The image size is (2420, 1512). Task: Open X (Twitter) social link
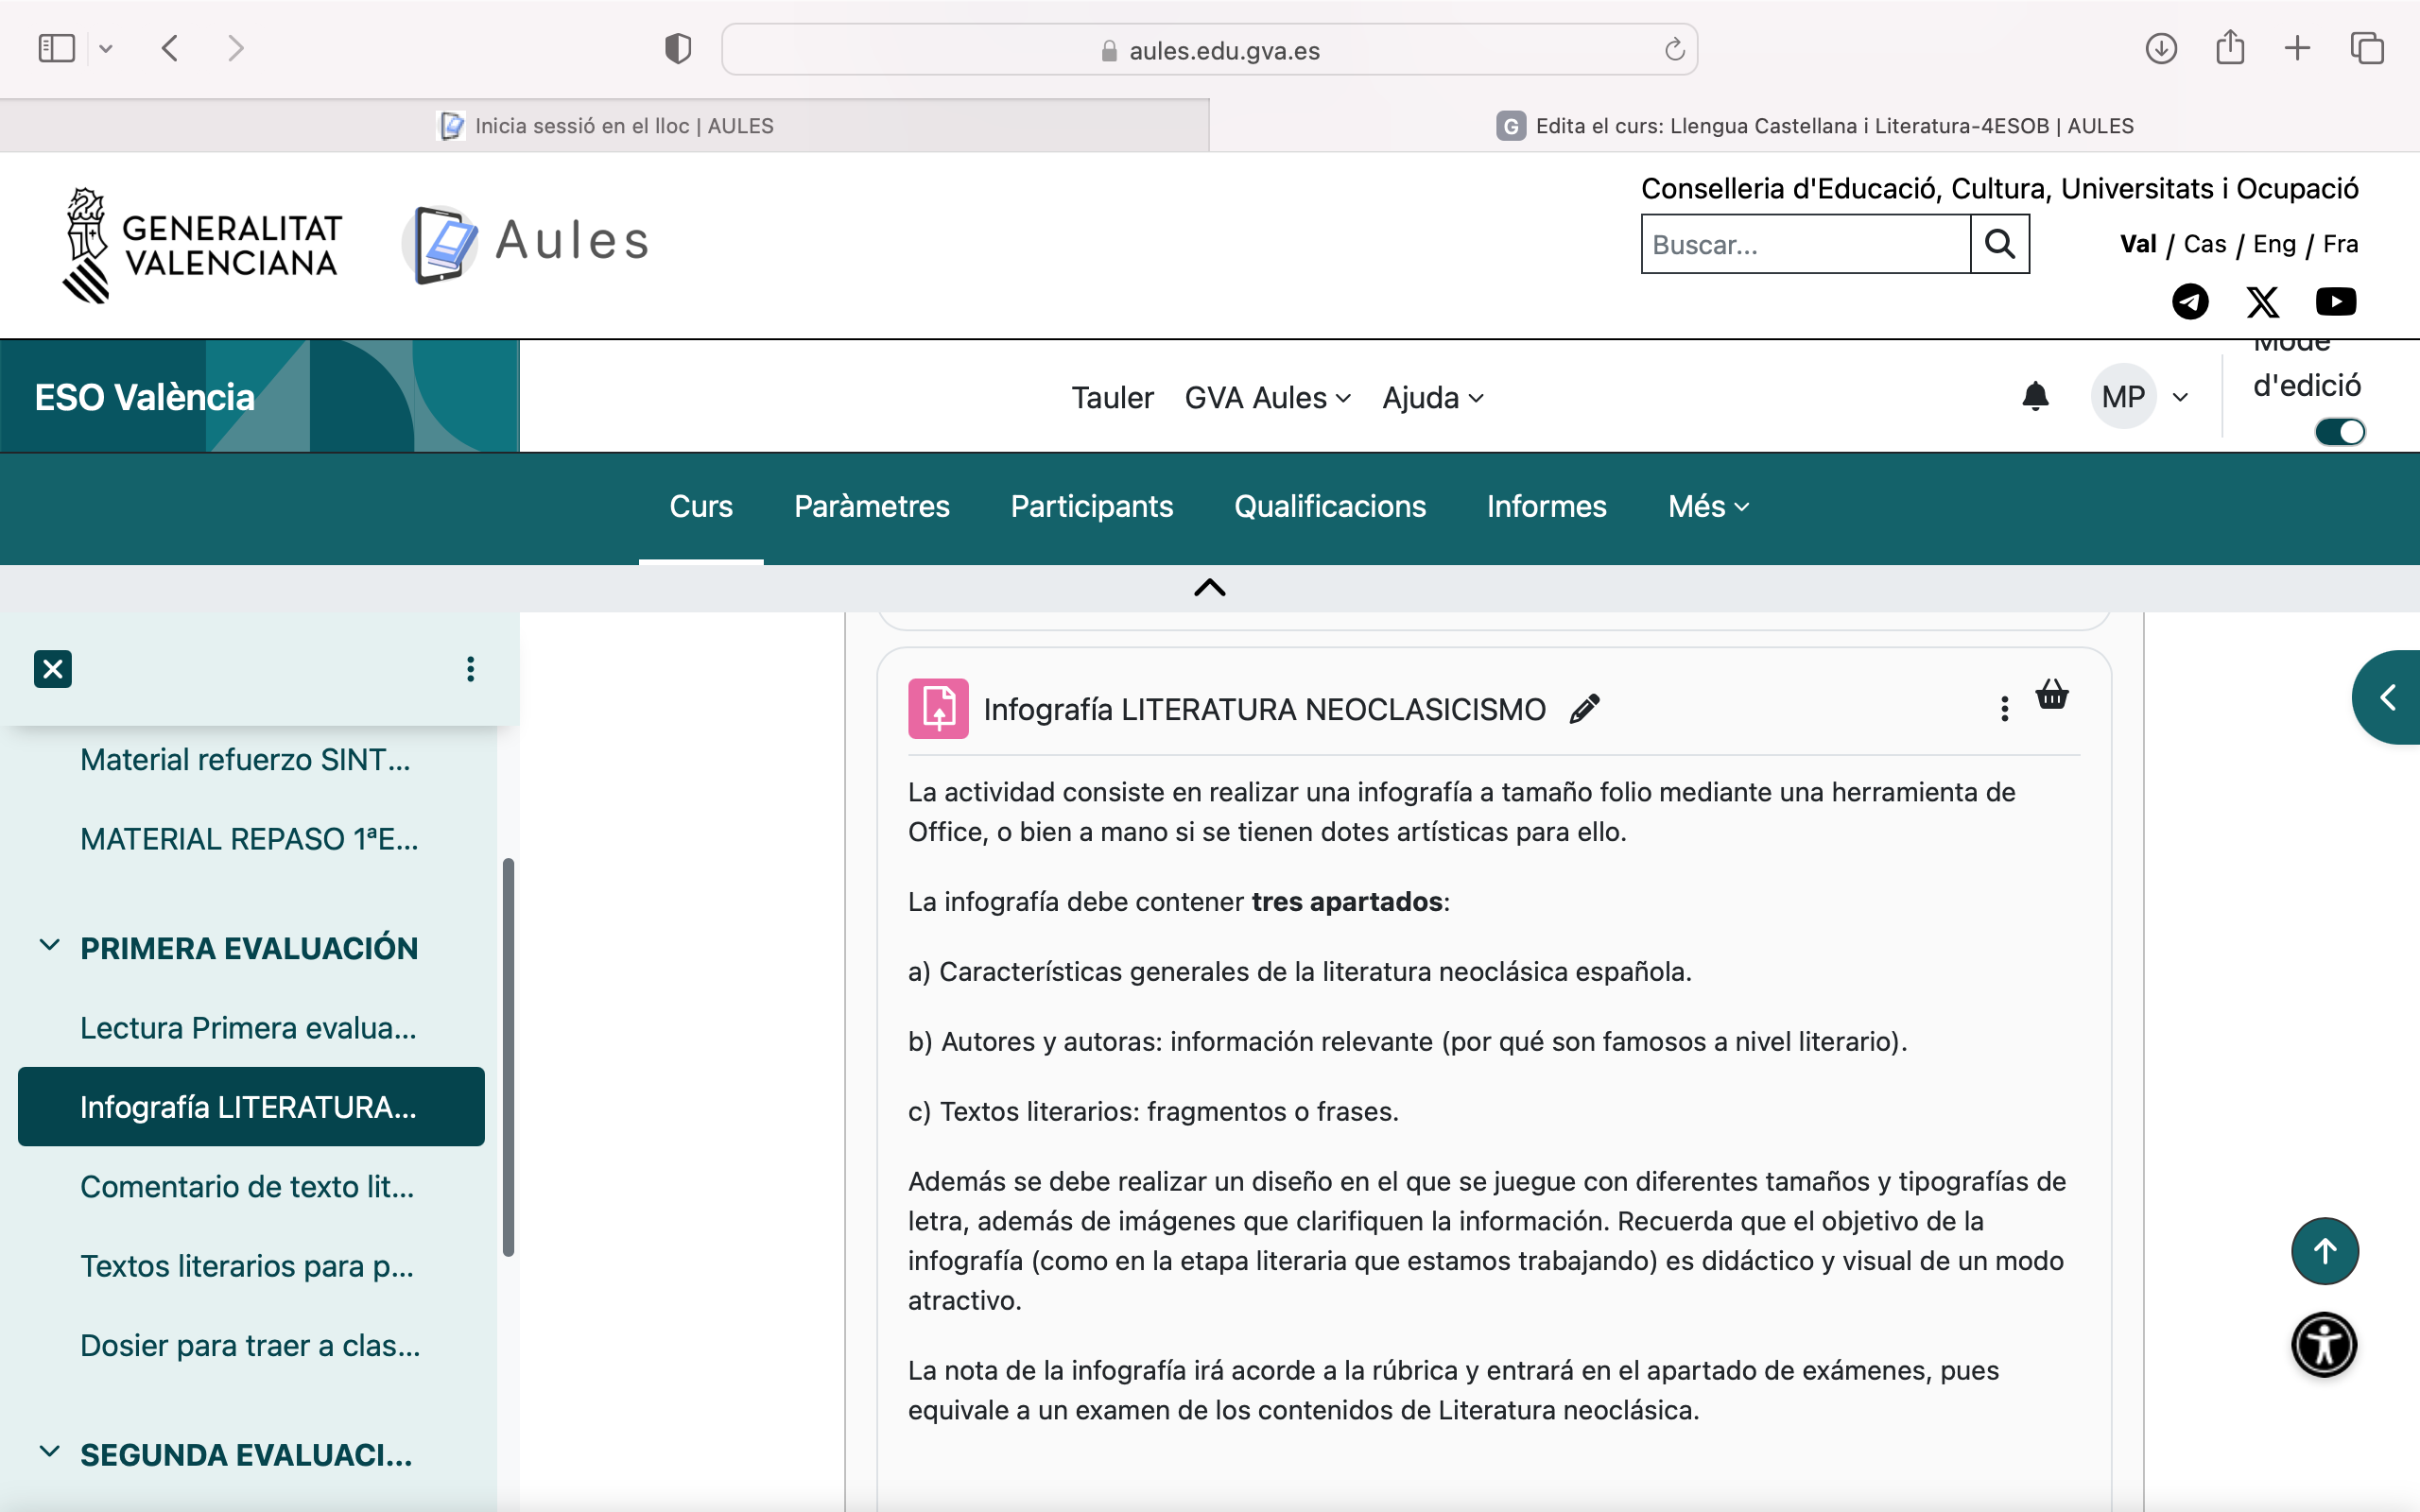tap(2262, 301)
